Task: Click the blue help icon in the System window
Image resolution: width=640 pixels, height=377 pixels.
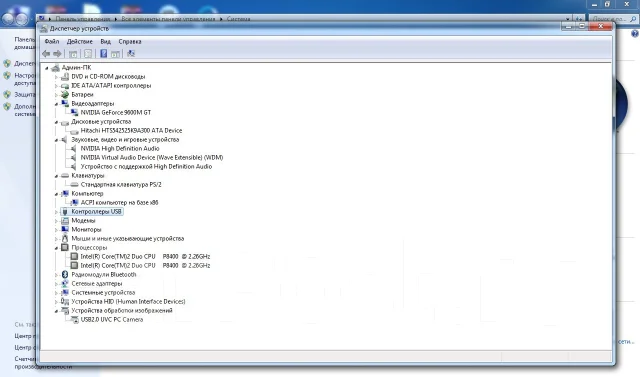Action: click(635, 34)
